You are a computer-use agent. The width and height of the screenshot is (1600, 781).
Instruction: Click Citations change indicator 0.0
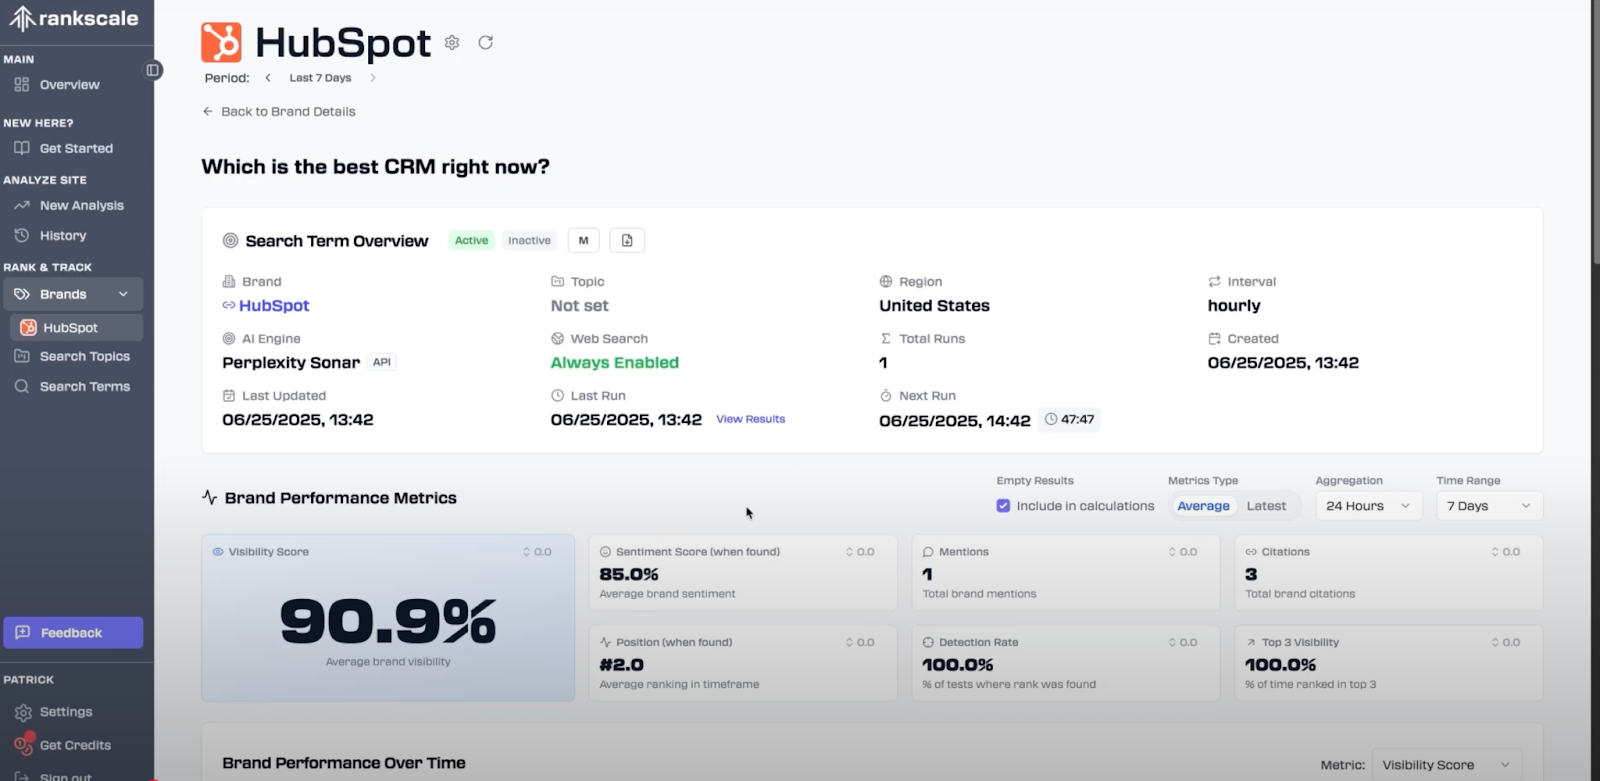[1506, 552]
